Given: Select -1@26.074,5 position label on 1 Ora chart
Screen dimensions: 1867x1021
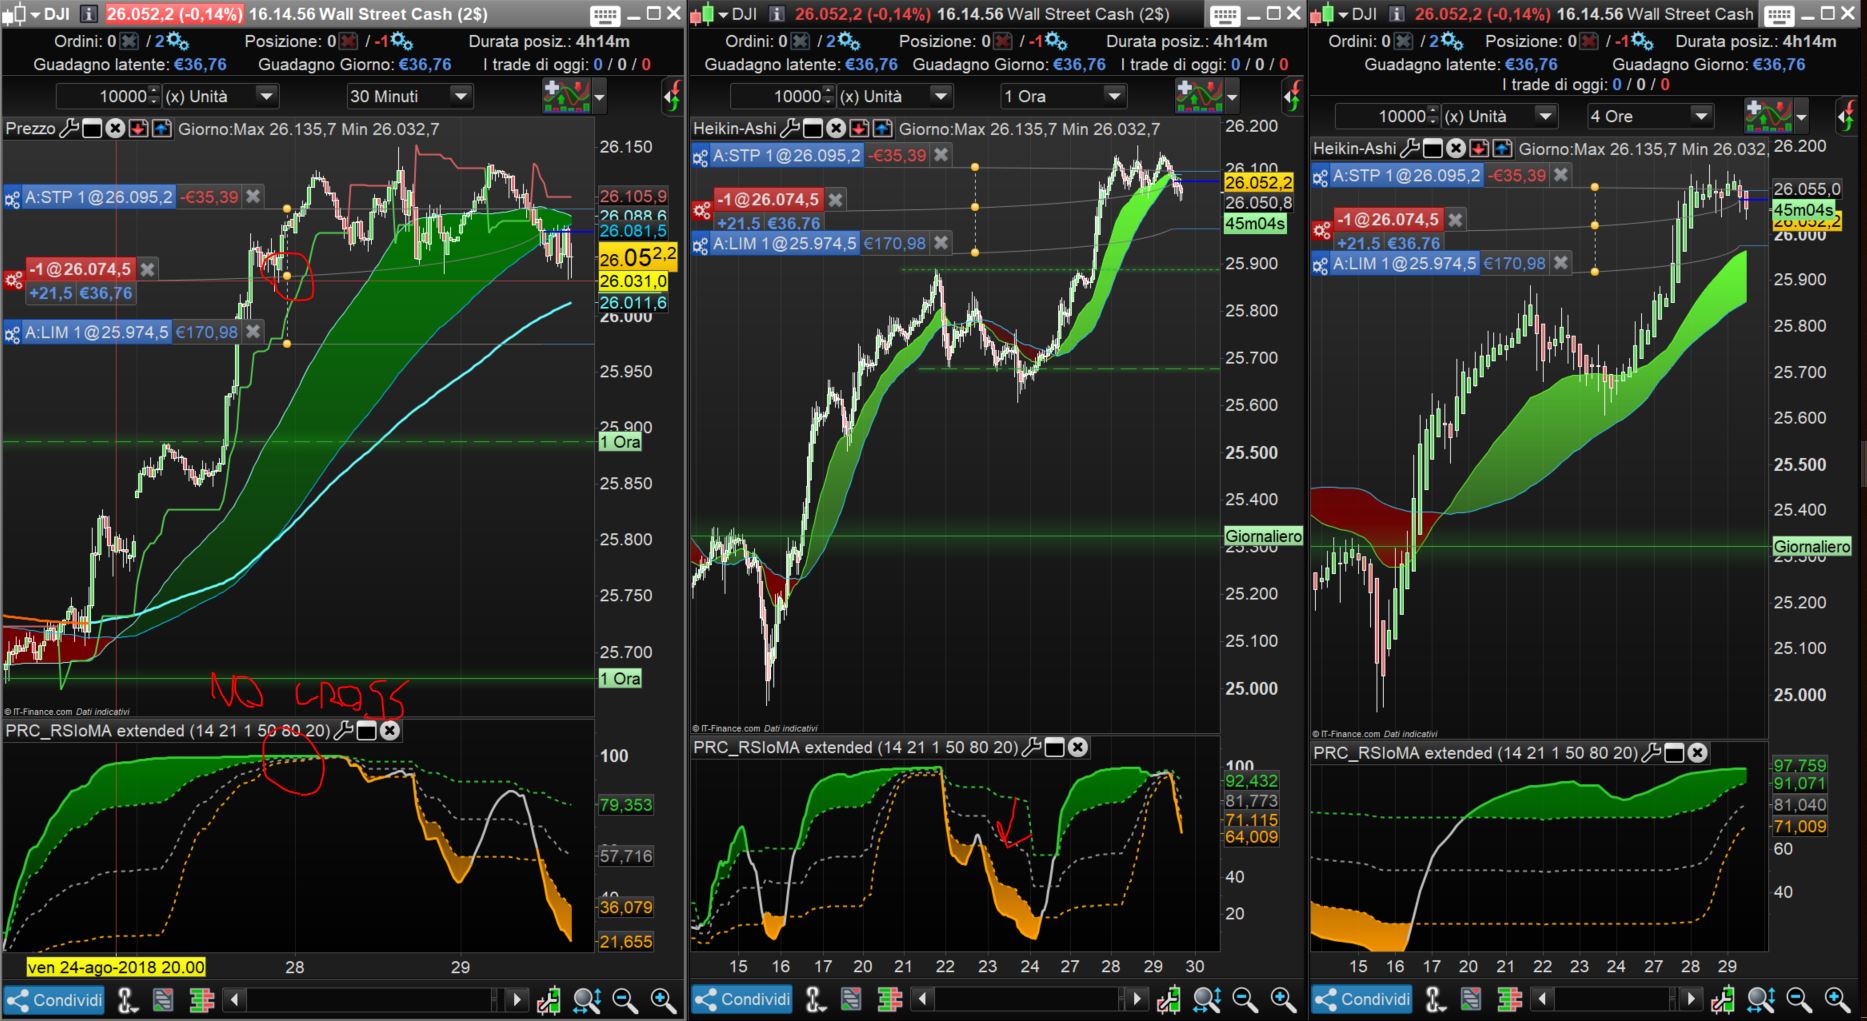Looking at the screenshot, I should point(768,199).
